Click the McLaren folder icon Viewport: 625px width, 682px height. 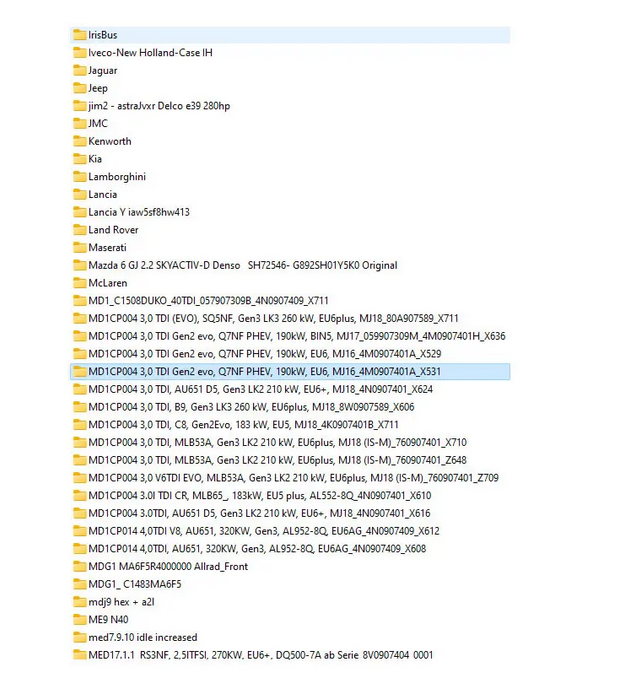coord(80,283)
